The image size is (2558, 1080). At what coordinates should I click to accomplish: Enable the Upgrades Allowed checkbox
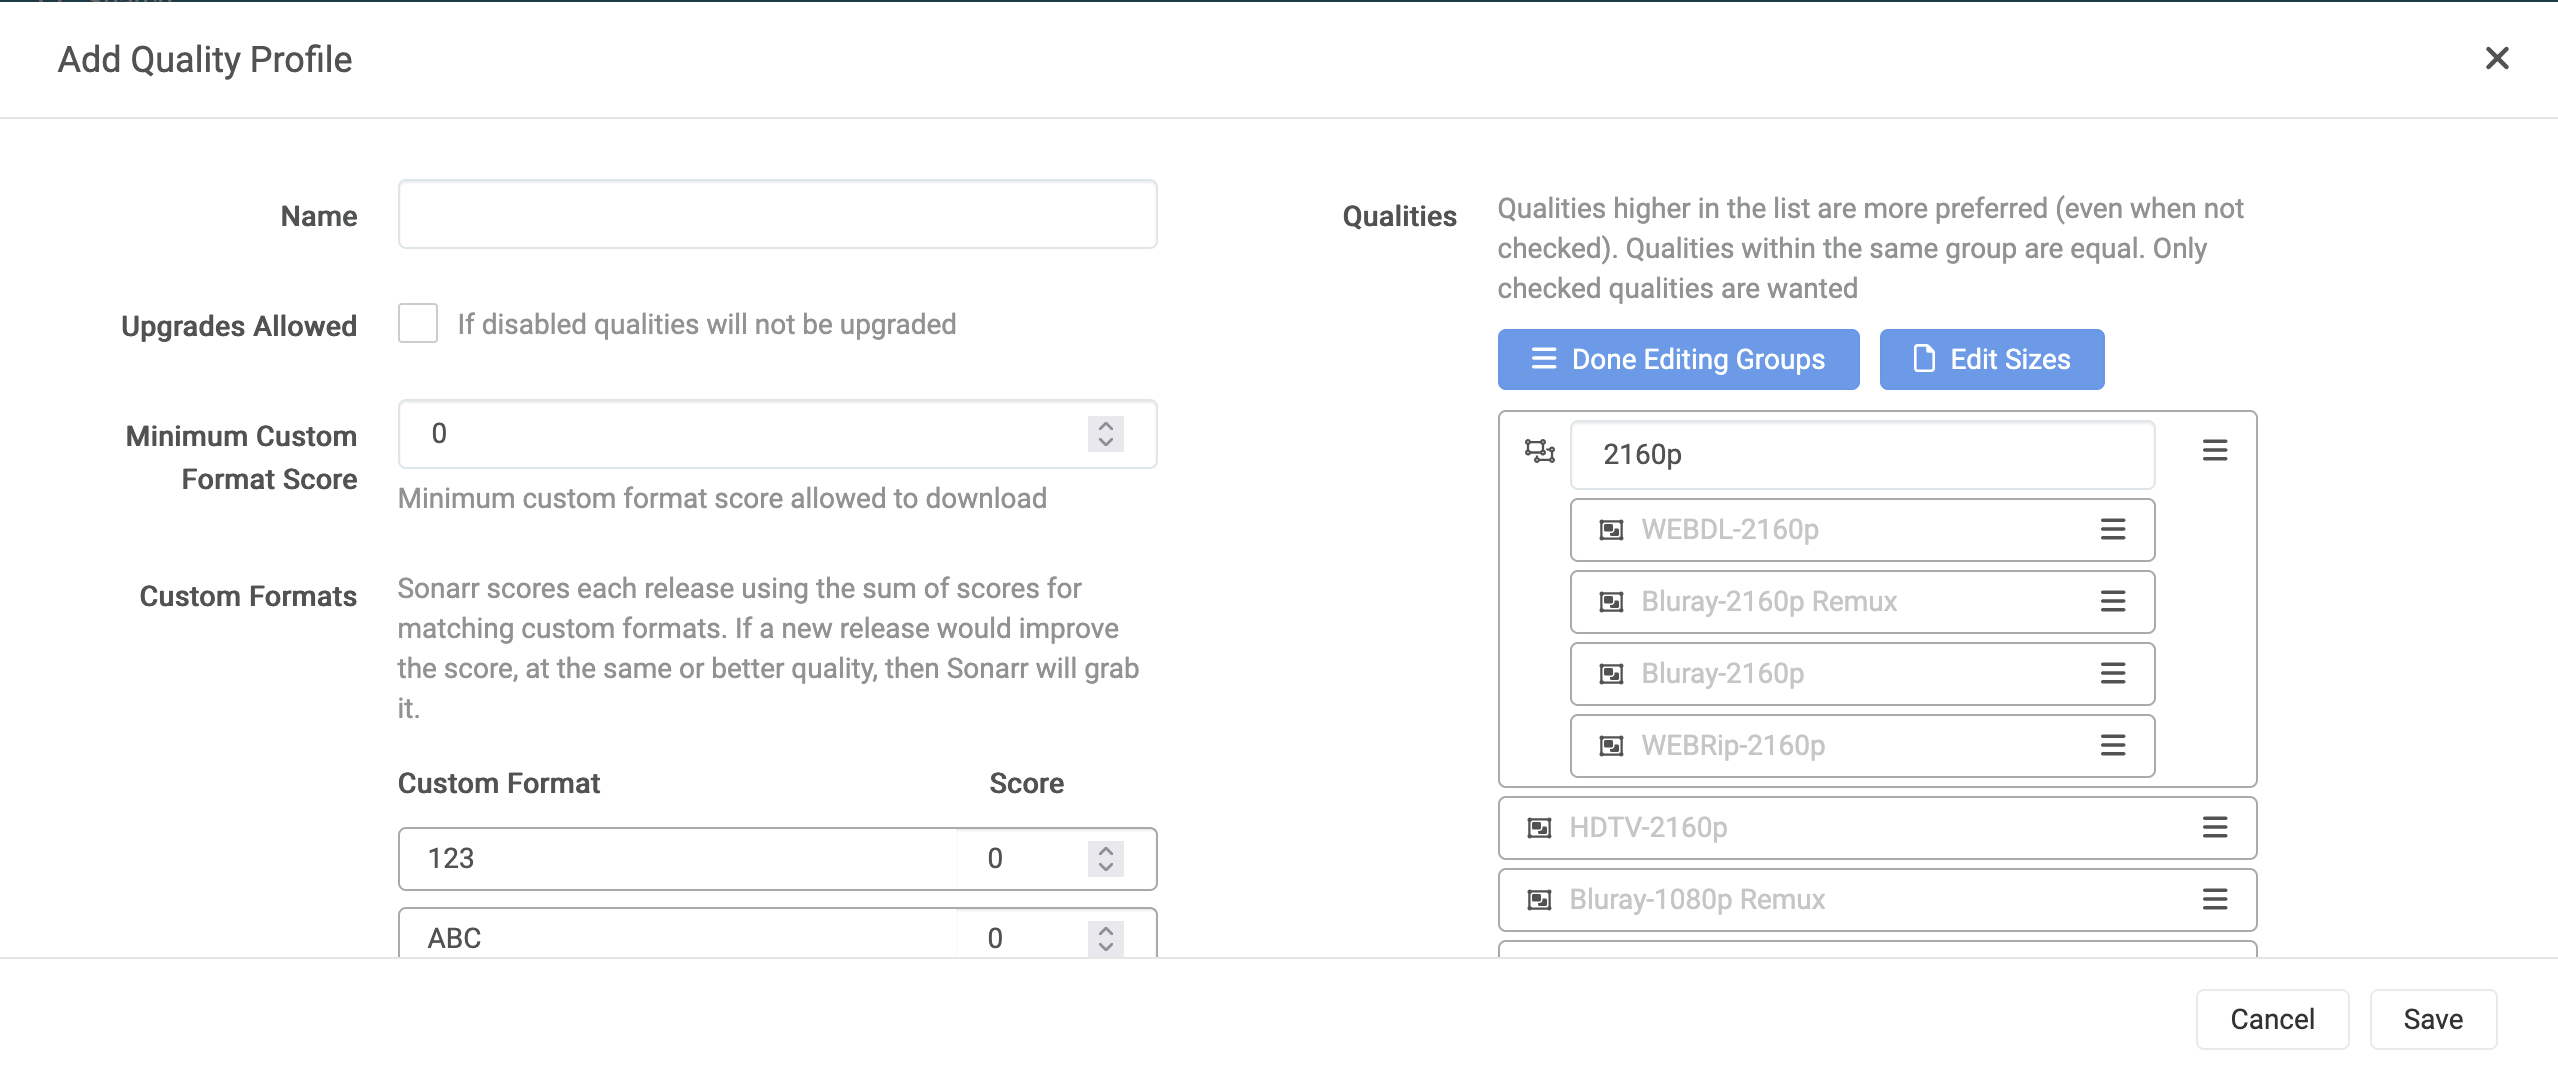418,324
